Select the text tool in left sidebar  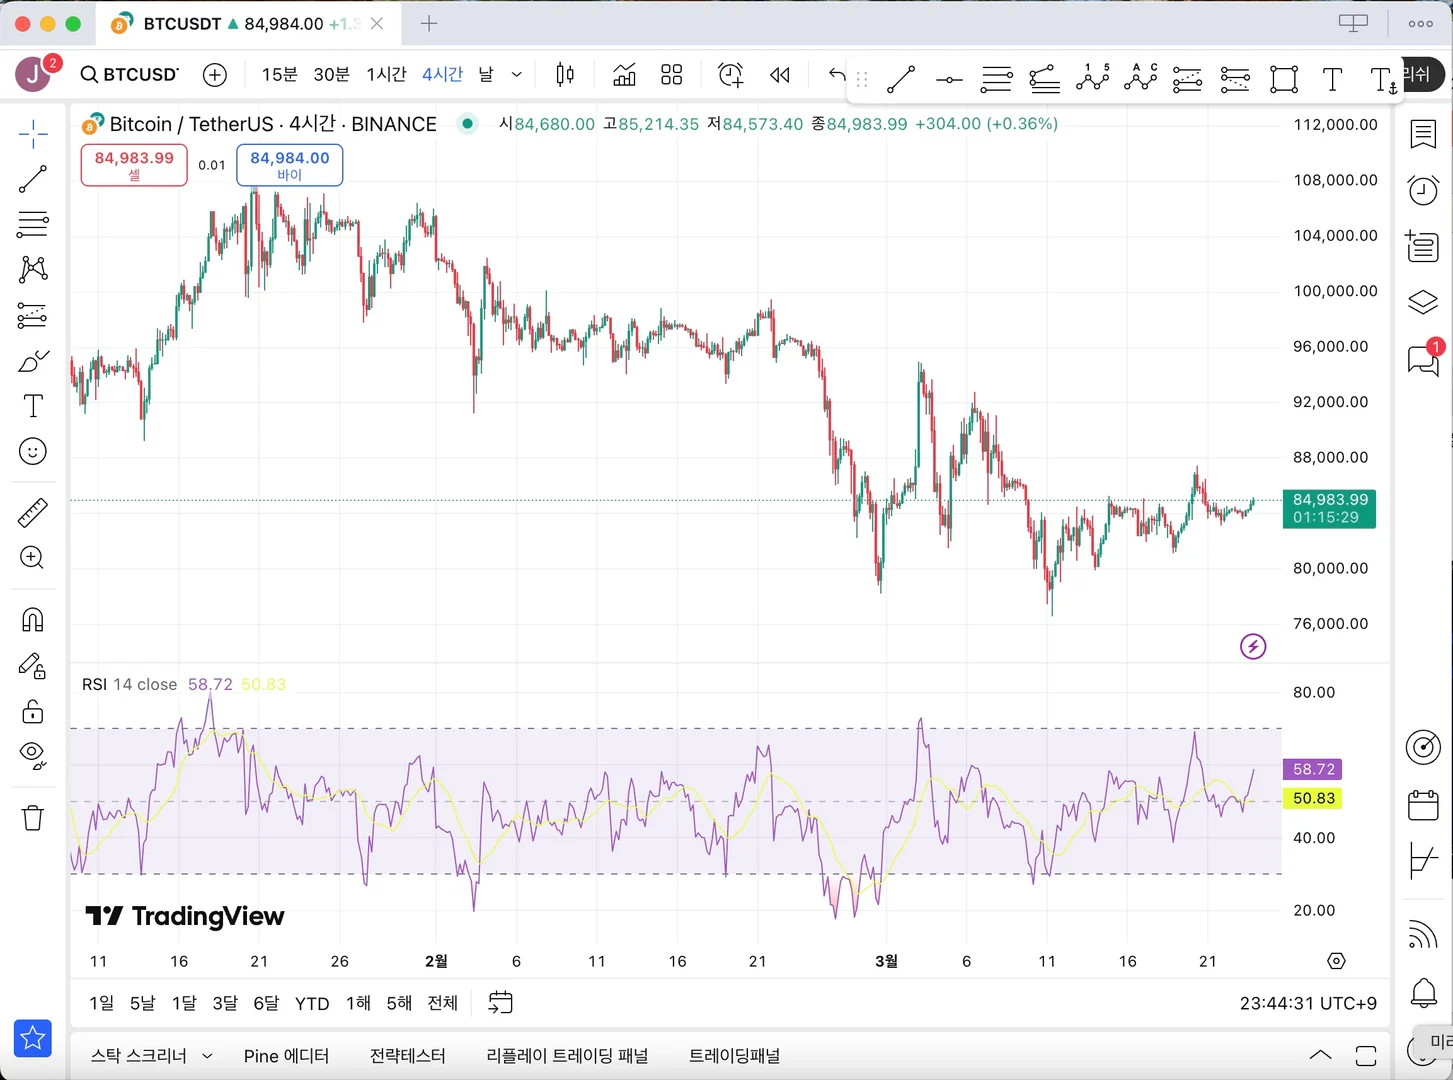pos(33,406)
